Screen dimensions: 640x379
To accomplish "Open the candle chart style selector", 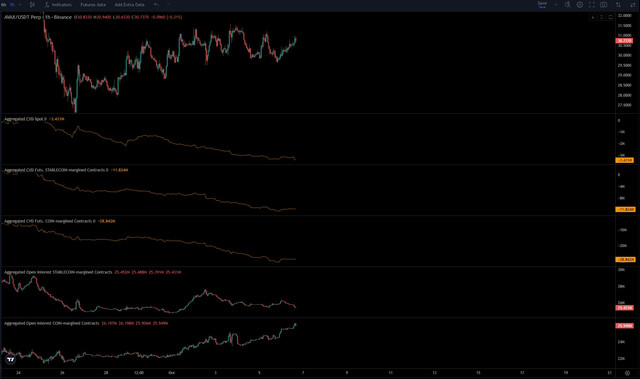I will [x=32, y=4].
